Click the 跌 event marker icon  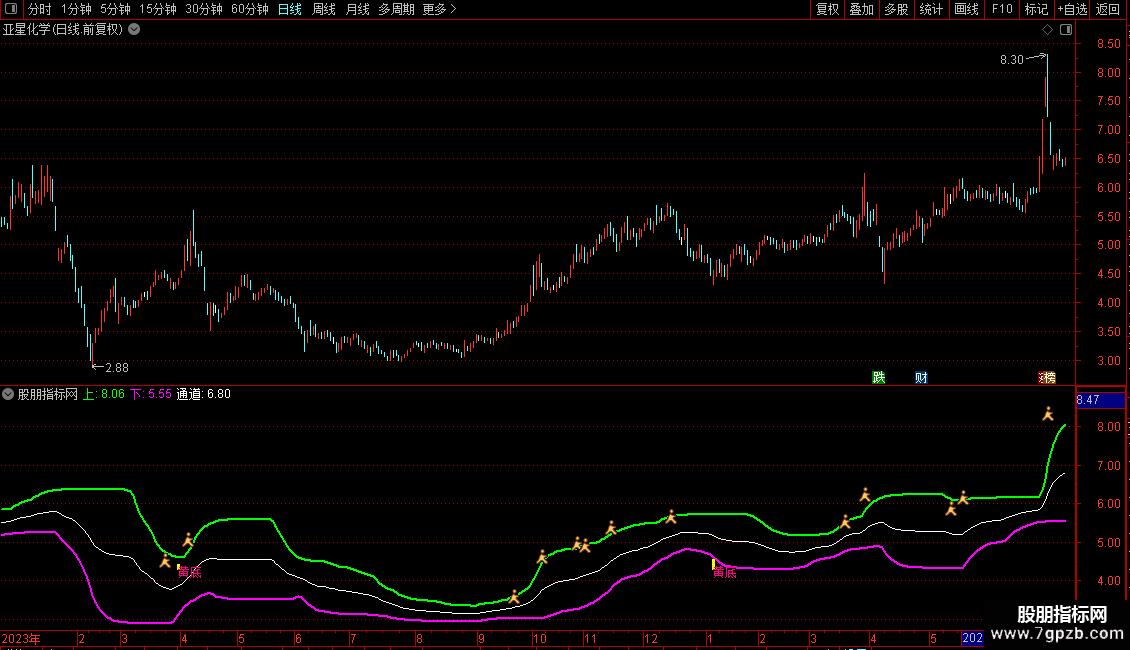coord(879,377)
